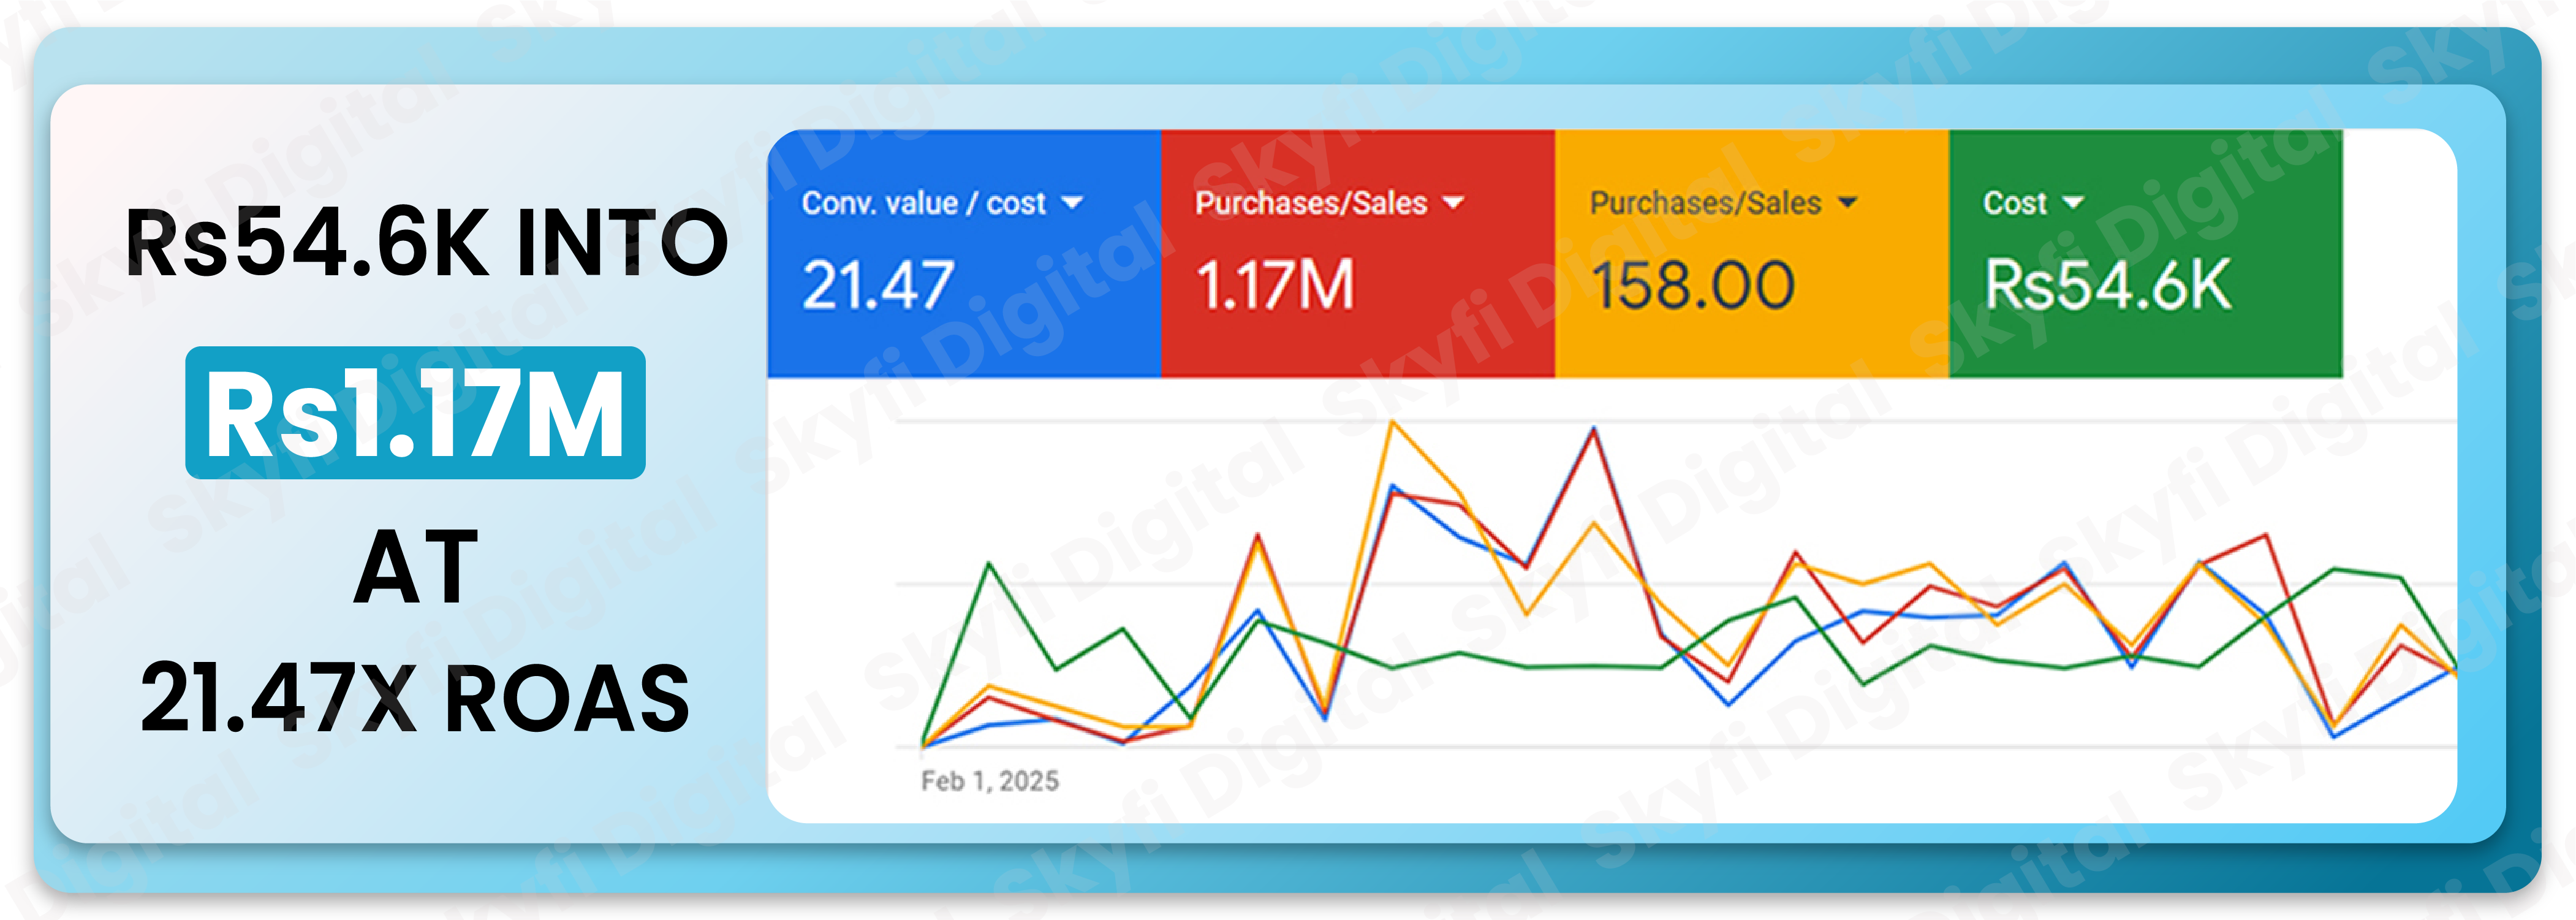Click the Conv. value / cost label
The image size is (2576, 920).
pos(923,203)
